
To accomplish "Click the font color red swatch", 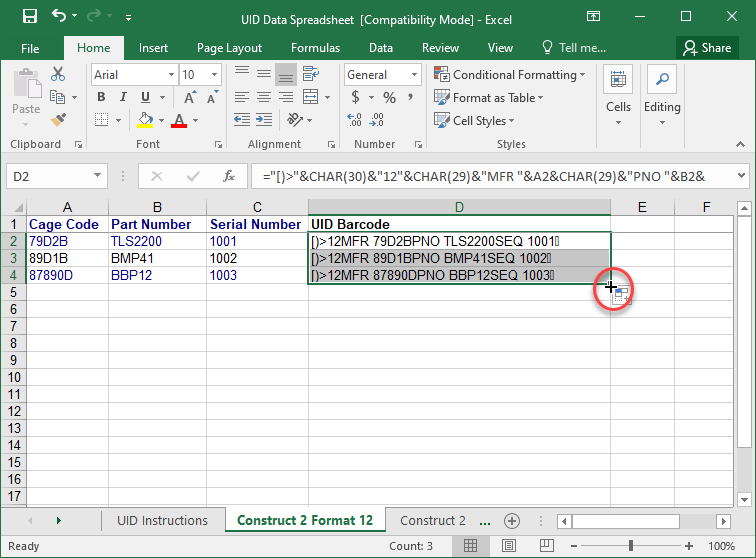I will (179, 121).
